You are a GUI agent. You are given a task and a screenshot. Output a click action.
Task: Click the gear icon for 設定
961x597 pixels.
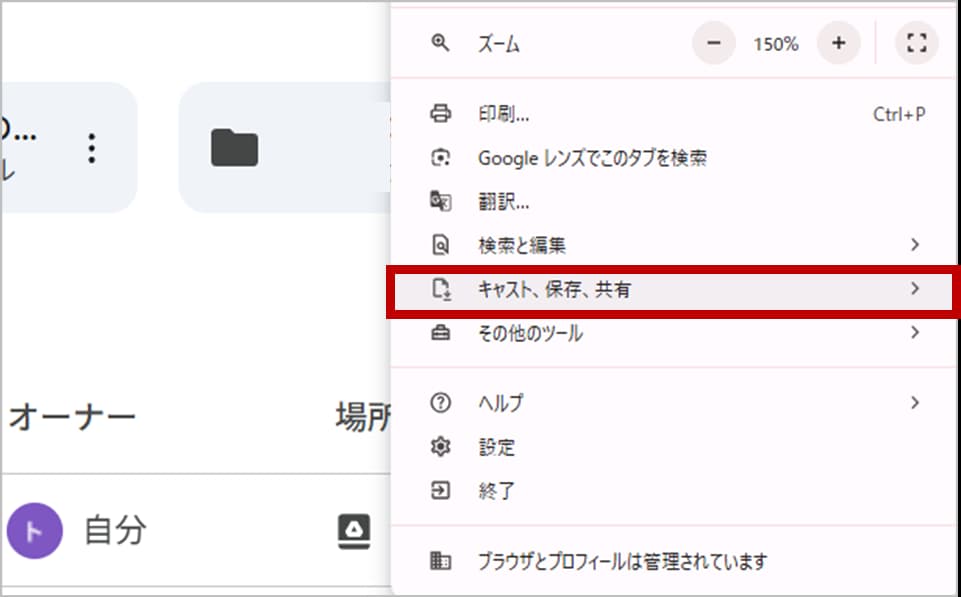440,447
